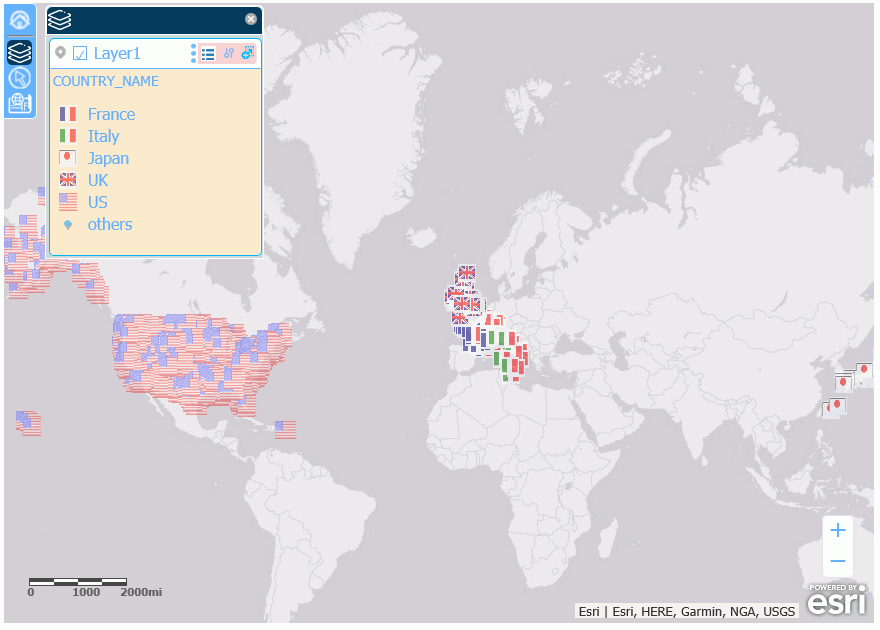
Task: Select the others legend label
Action: point(110,224)
